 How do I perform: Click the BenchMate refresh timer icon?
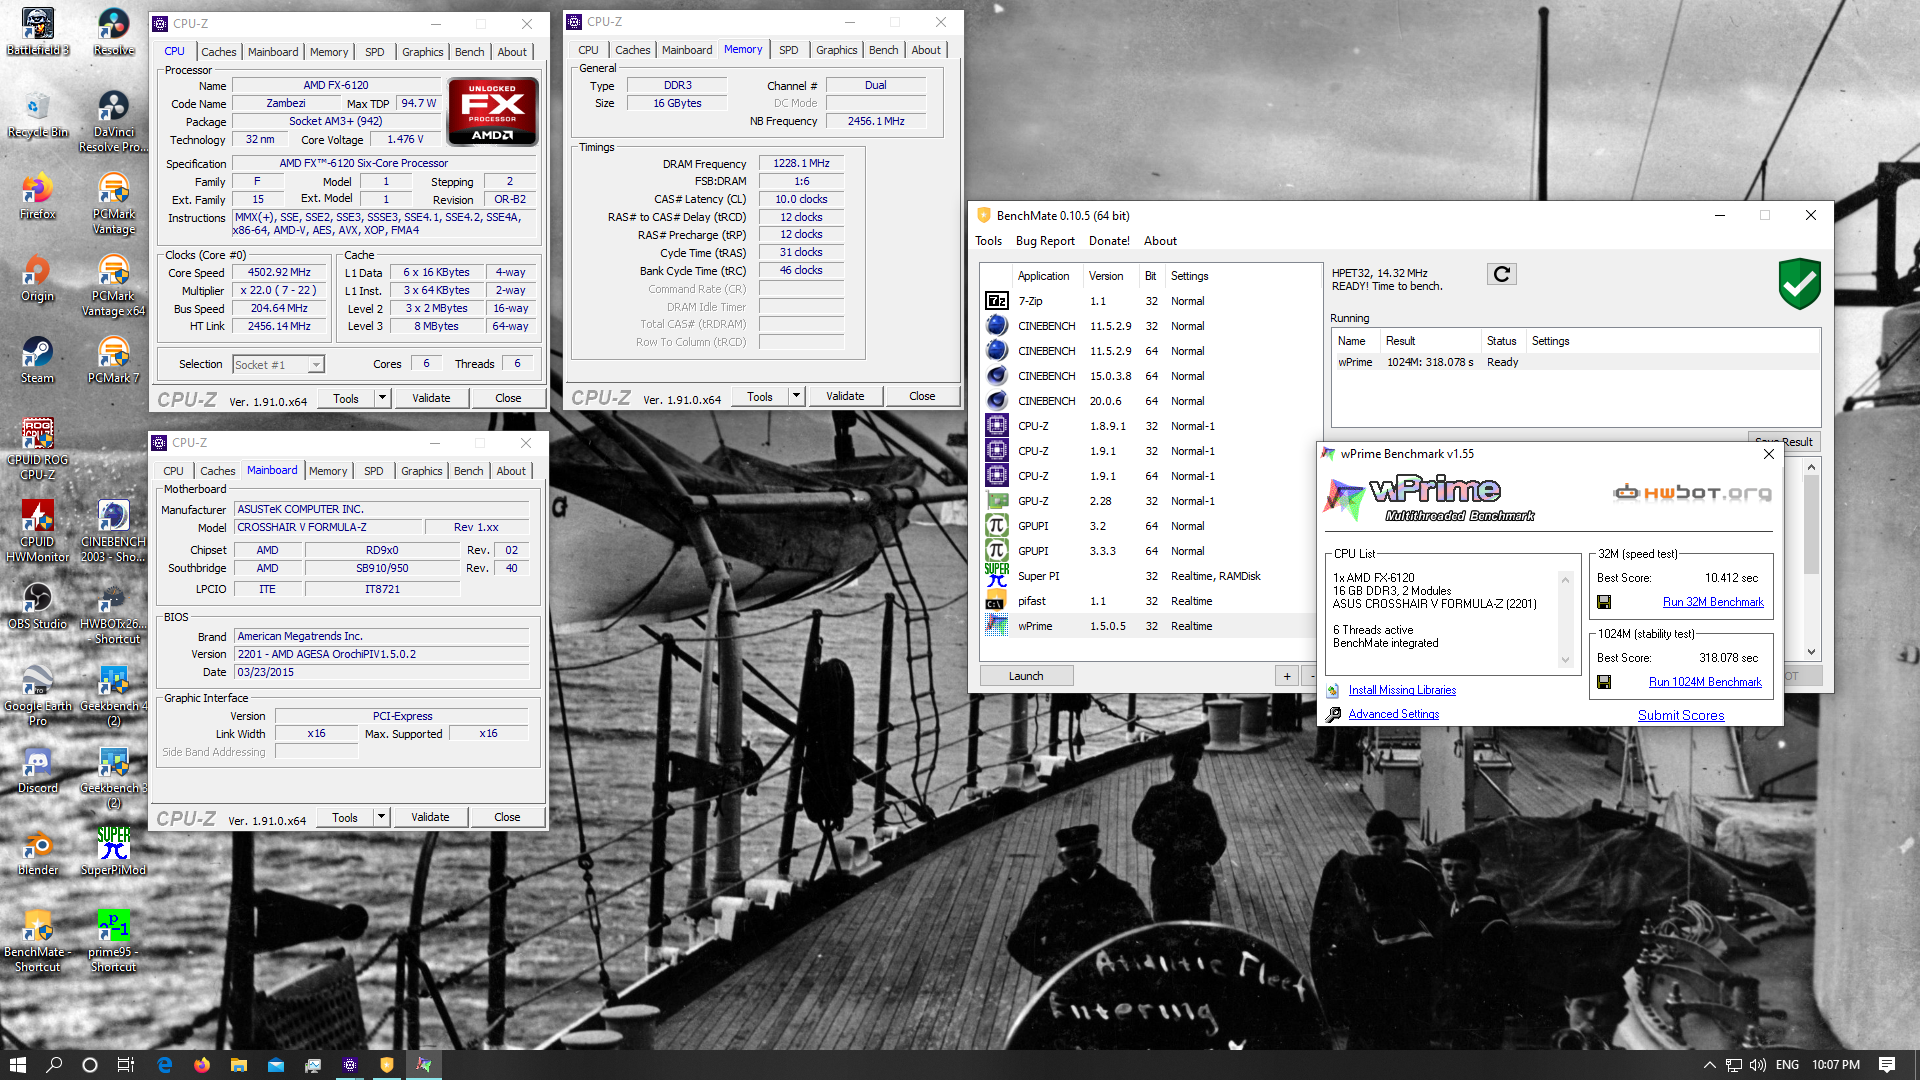(1501, 274)
